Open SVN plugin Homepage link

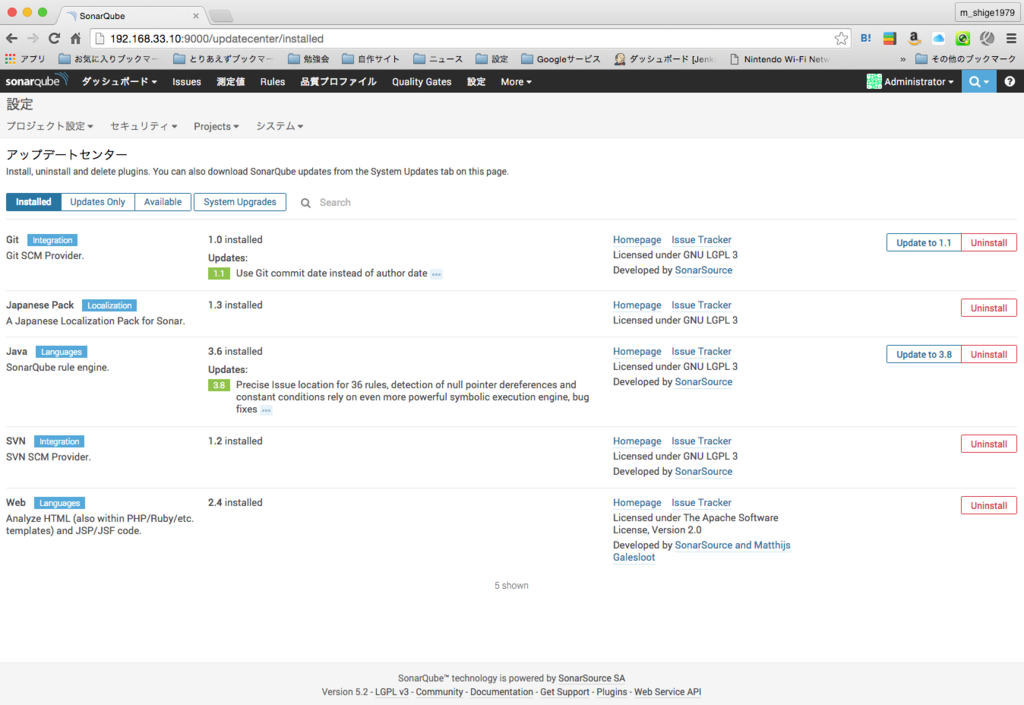click(x=637, y=441)
